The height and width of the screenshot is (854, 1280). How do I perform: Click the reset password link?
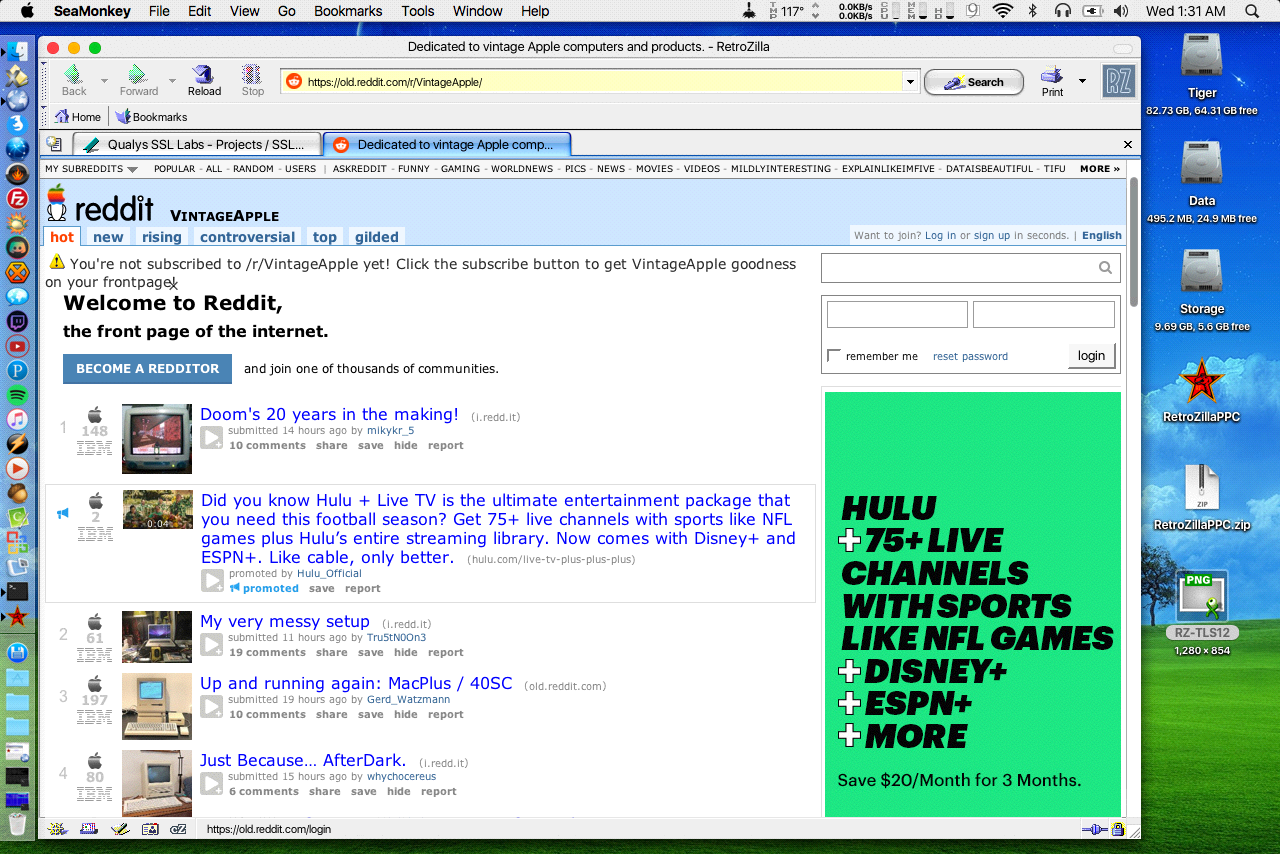[x=970, y=356]
